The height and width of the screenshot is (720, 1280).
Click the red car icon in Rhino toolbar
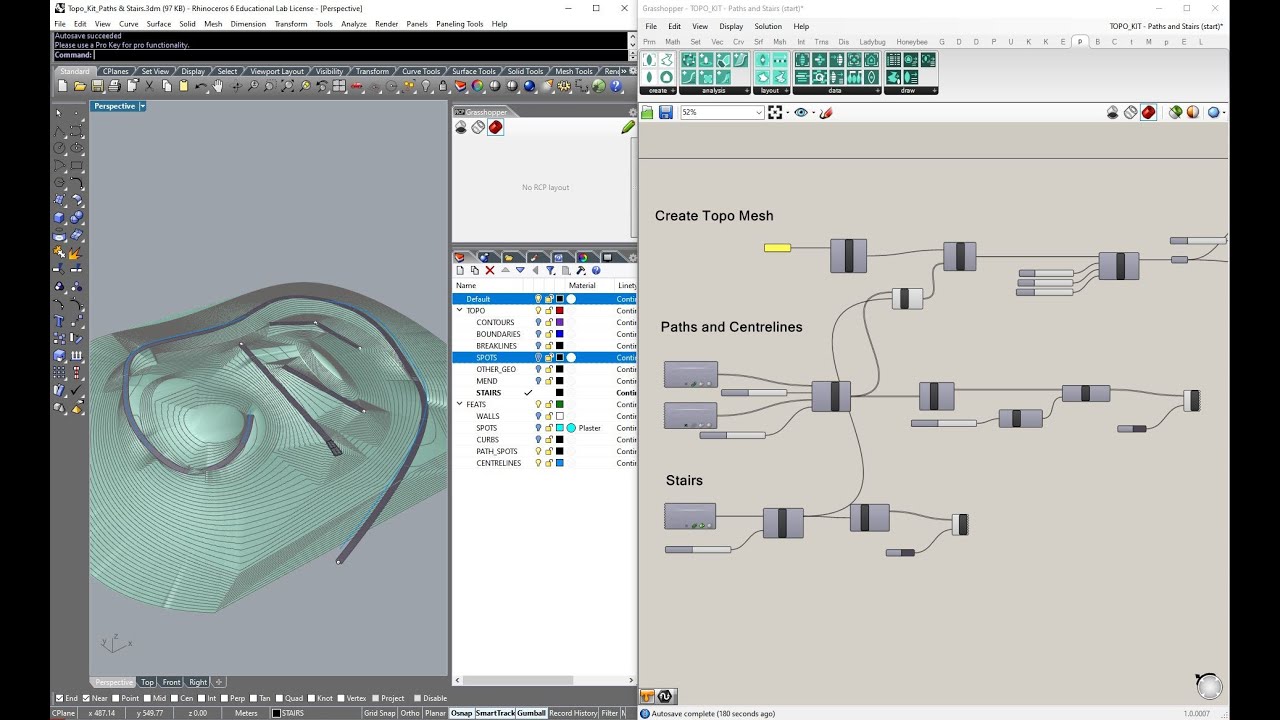pos(357,87)
